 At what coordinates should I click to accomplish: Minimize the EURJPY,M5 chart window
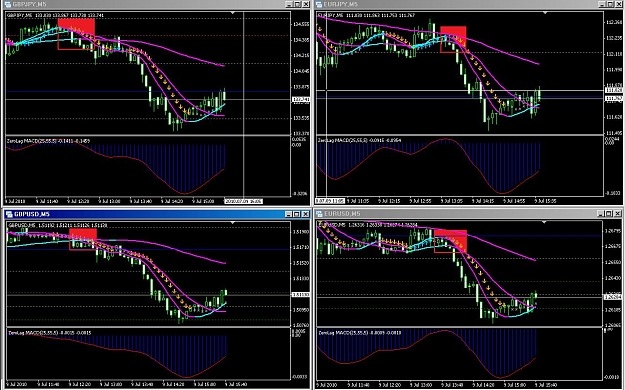602,4
